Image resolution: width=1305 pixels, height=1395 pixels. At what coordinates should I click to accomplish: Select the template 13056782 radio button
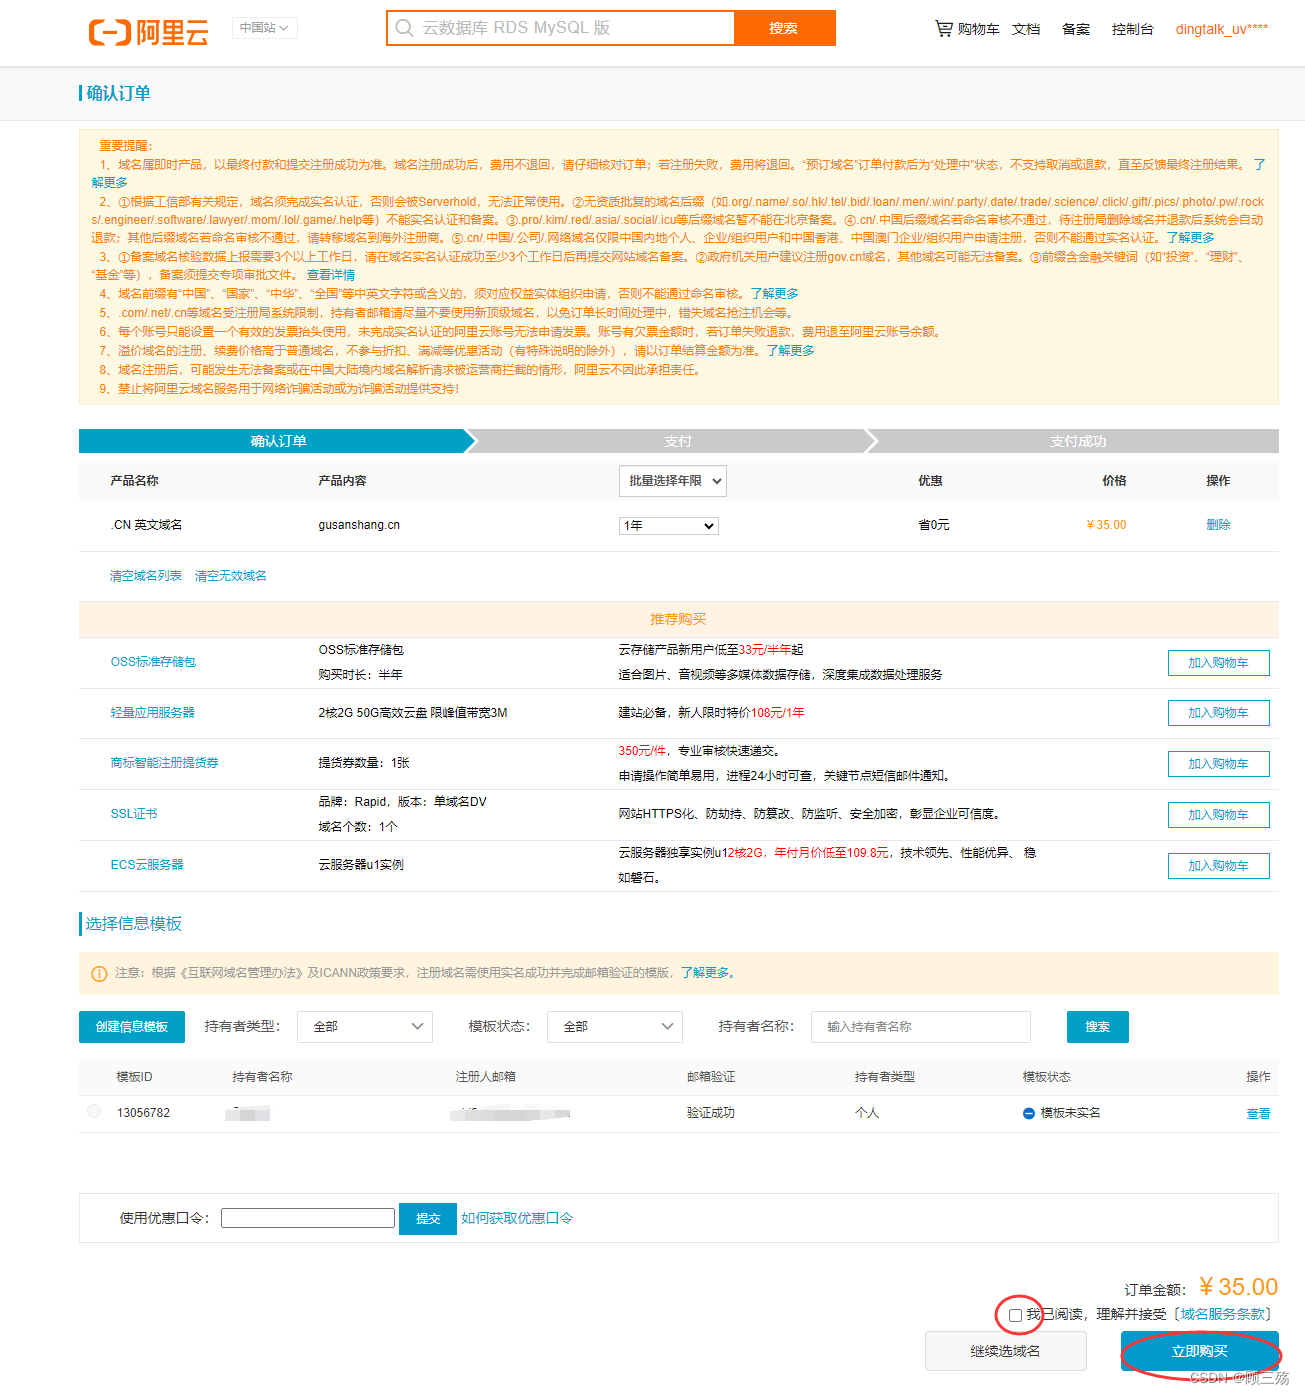(x=94, y=1111)
